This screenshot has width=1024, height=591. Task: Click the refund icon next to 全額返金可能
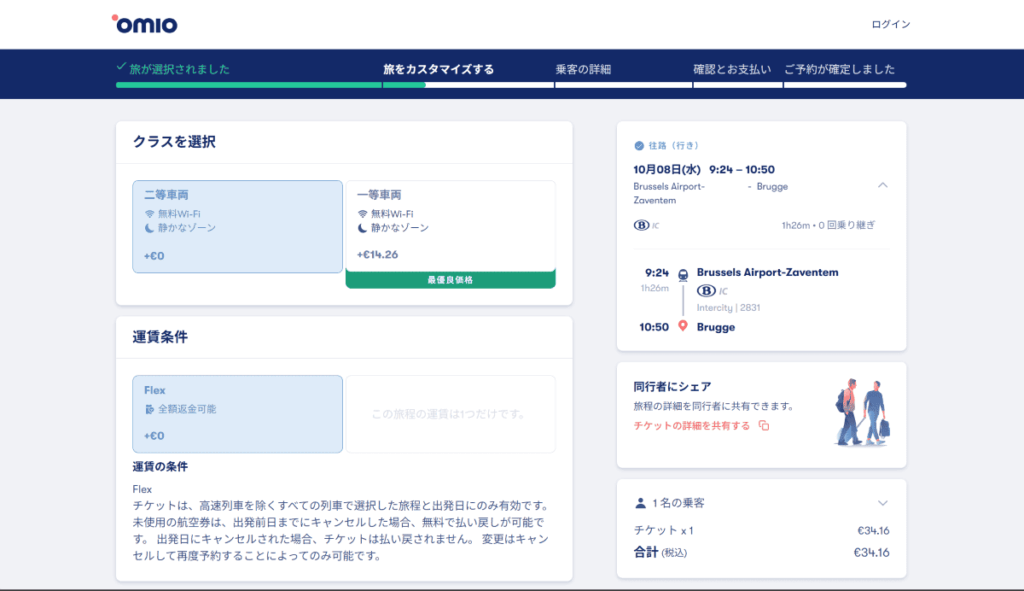149,409
